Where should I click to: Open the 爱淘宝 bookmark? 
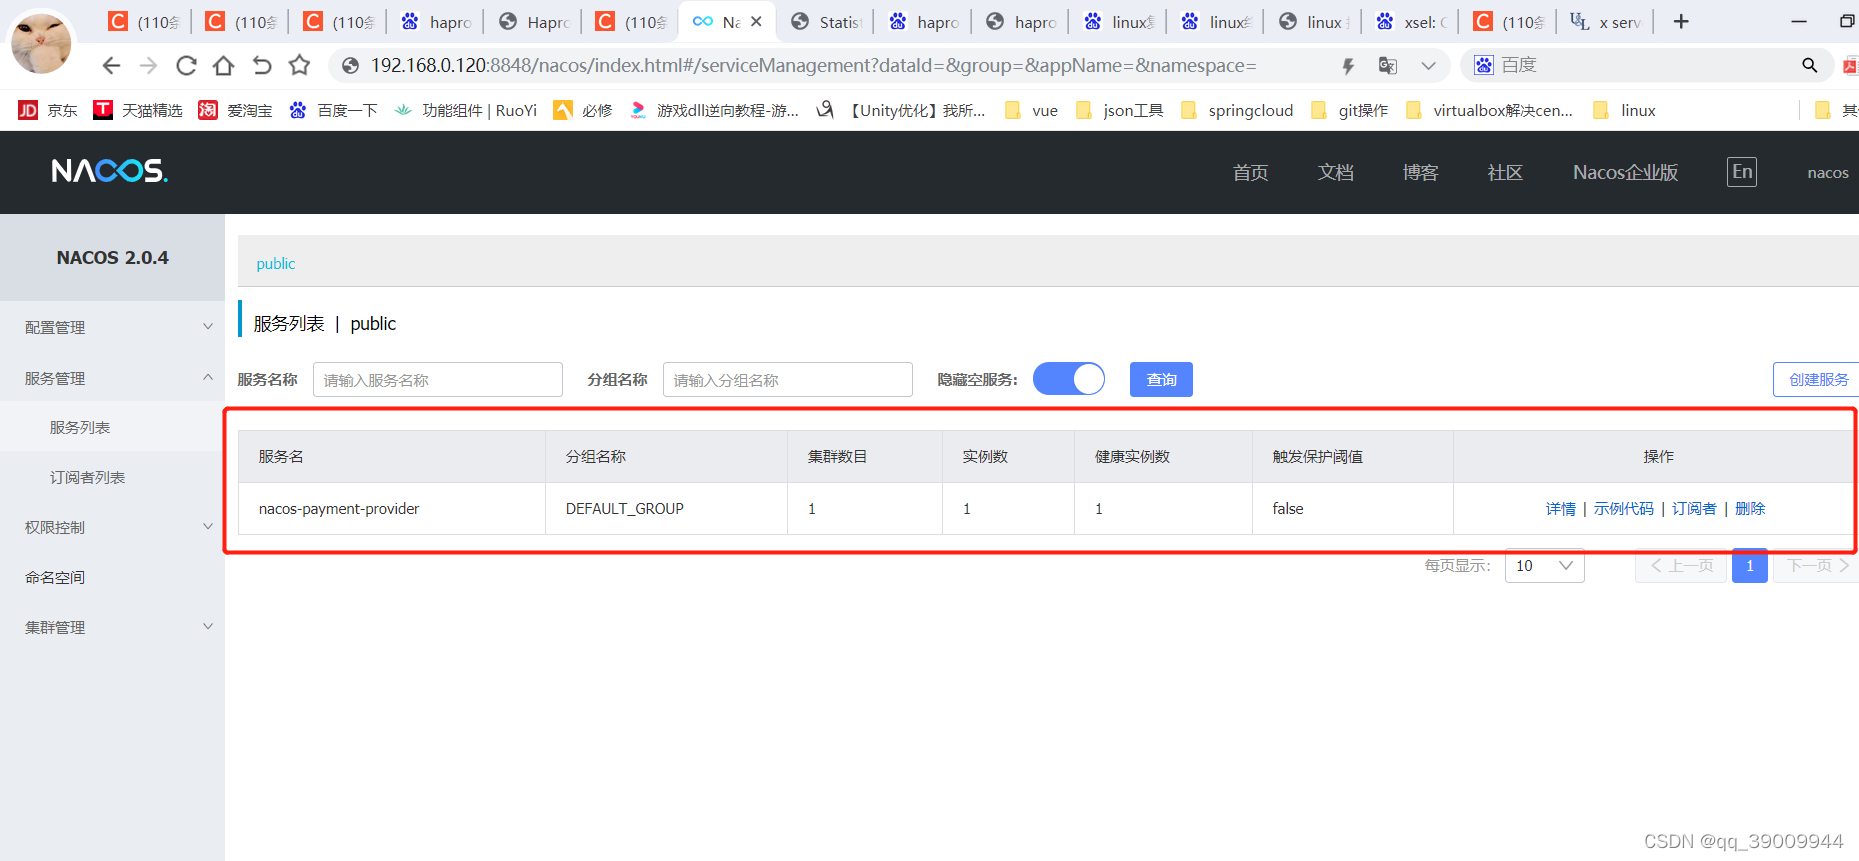(235, 110)
